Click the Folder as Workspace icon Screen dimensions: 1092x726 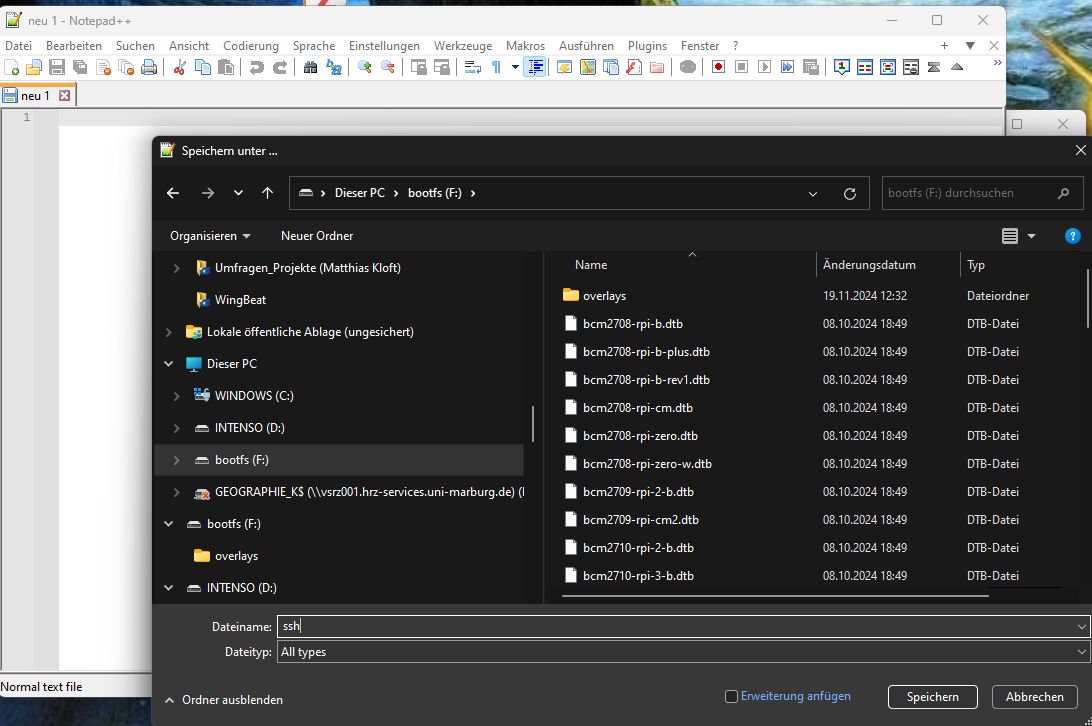657,68
